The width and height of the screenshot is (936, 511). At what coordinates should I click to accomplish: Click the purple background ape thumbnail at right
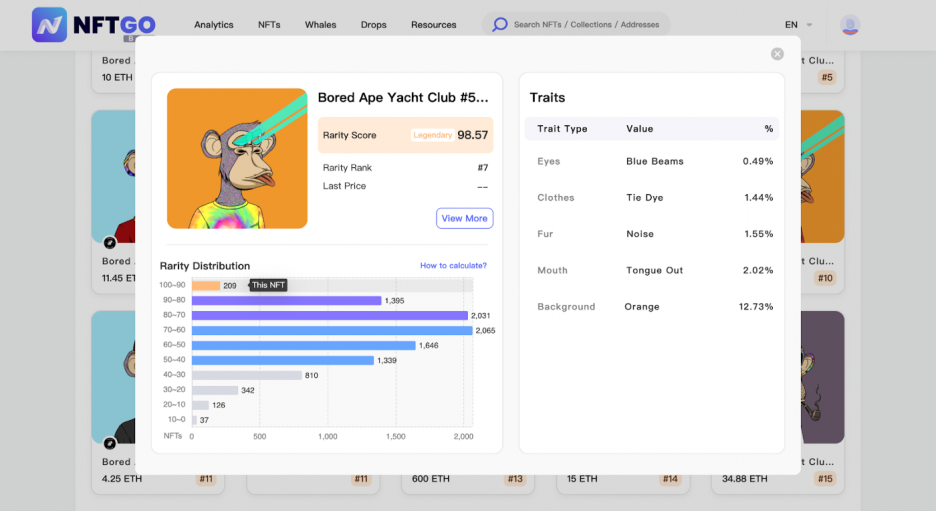tap(823, 377)
